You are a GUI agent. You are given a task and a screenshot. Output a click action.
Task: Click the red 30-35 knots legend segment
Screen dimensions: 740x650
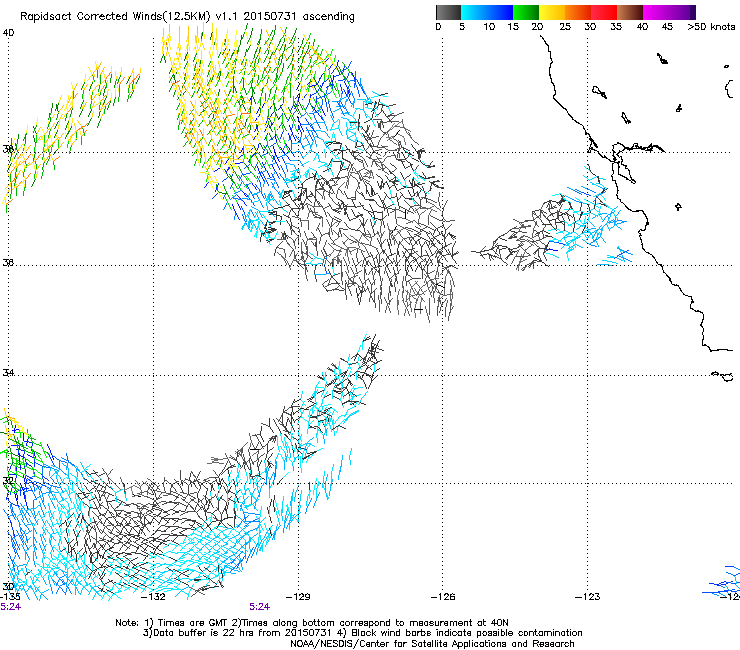tap(604, 12)
